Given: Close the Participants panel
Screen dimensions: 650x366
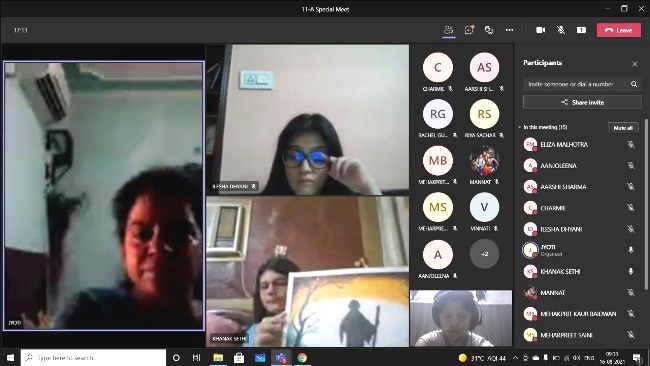Looking at the screenshot, I should point(635,64).
